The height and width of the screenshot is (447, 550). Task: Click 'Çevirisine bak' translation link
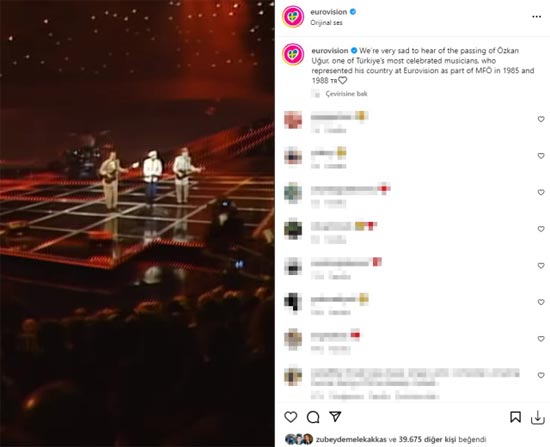pyautogui.click(x=346, y=94)
